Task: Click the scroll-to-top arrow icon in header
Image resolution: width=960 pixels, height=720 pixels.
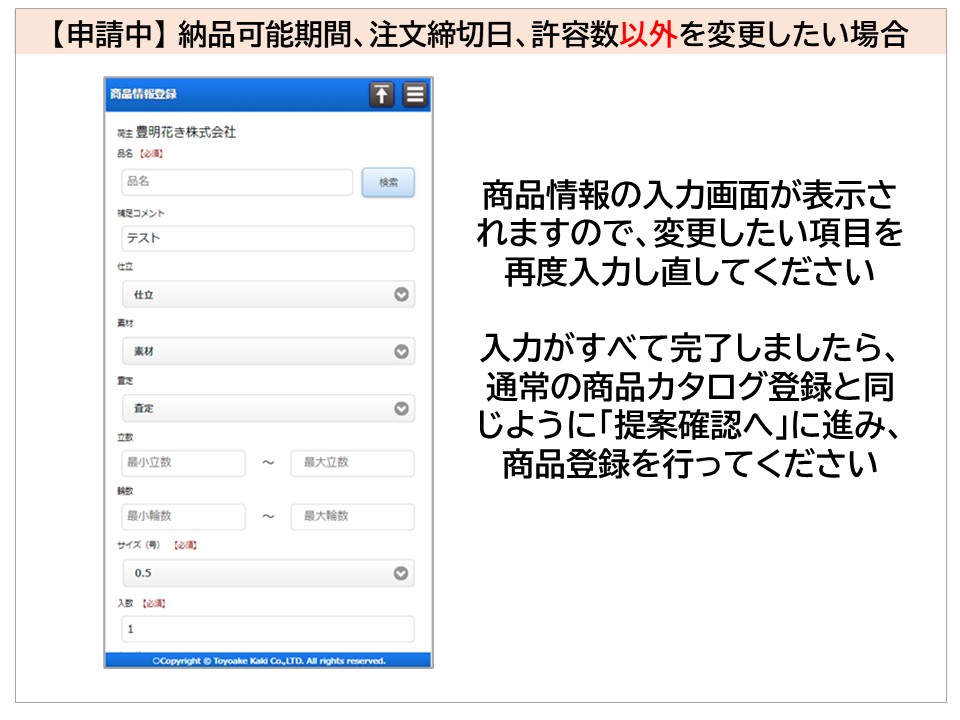Action: click(x=381, y=95)
